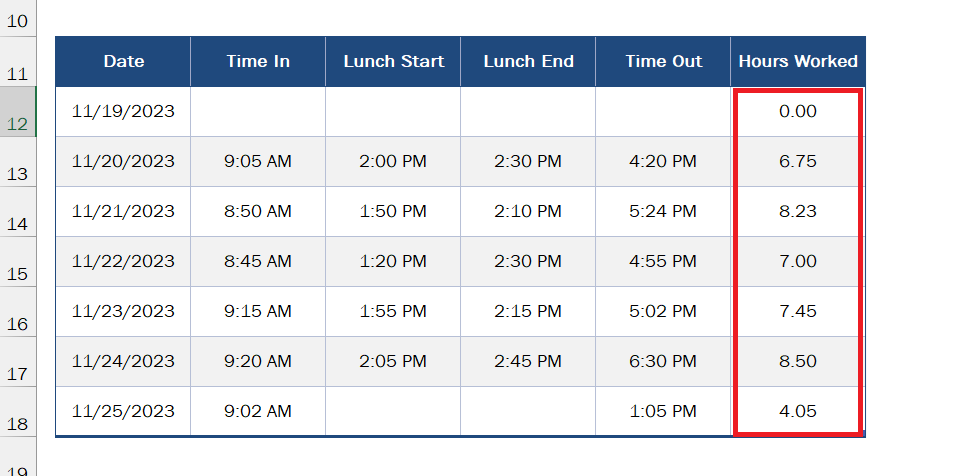958x476 pixels.
Task: Select the 11/19/2023 date cell
Action: pos(123,111)
